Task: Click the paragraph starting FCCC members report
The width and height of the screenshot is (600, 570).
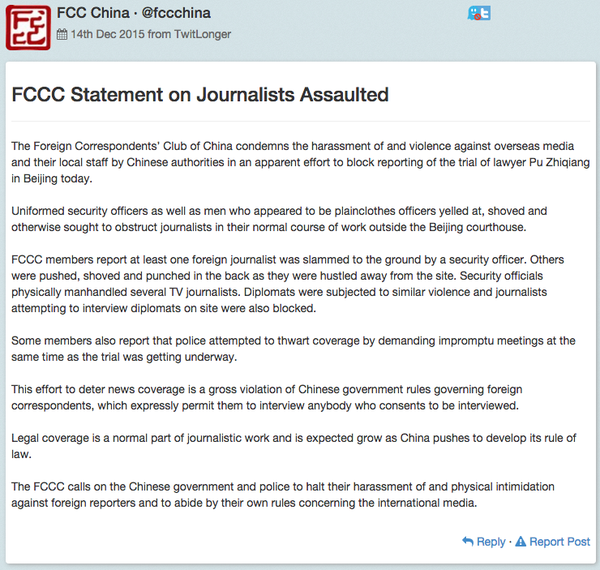Action: point(290,284)
